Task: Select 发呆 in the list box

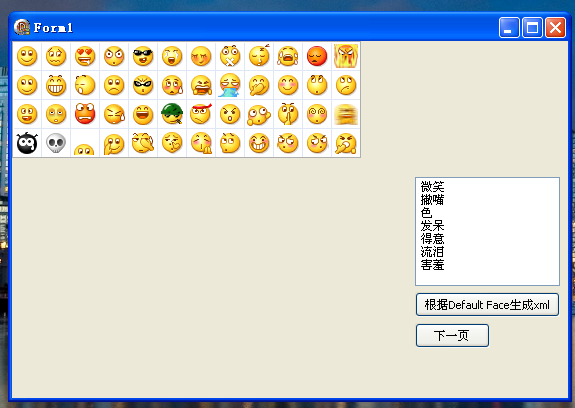Action: [x=432, y=225]
